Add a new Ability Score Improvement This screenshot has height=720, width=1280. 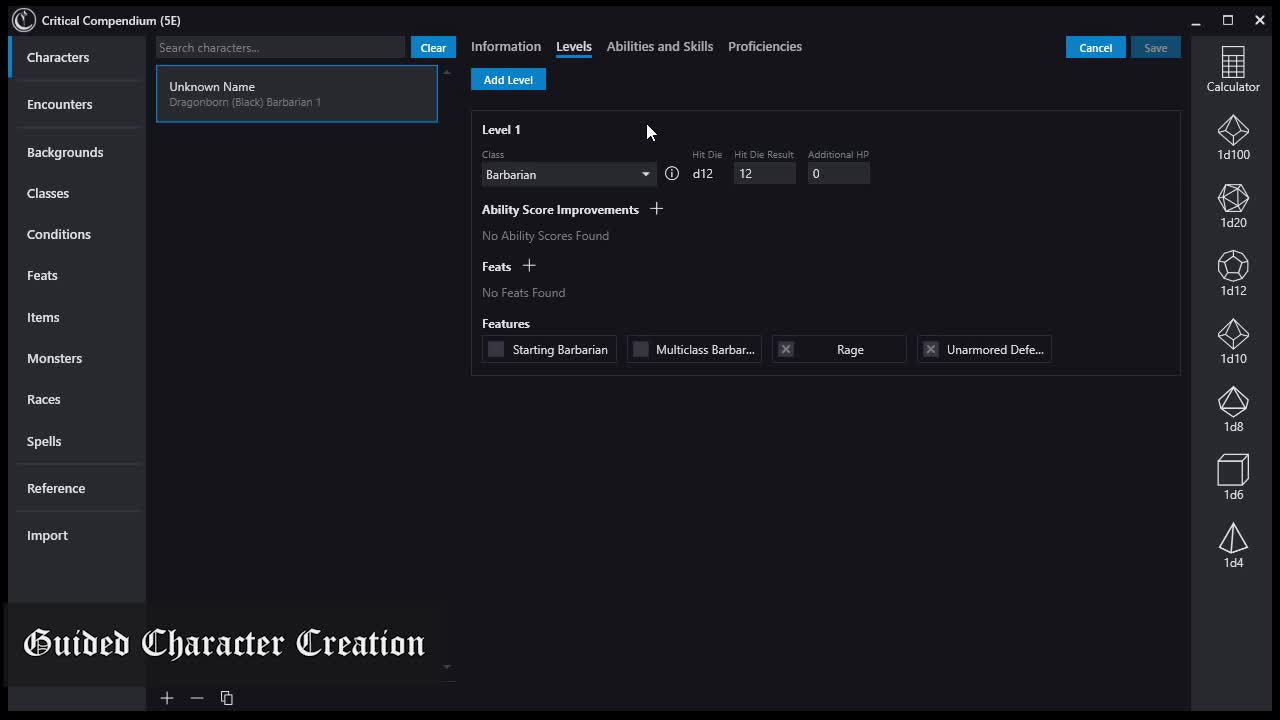656,209
